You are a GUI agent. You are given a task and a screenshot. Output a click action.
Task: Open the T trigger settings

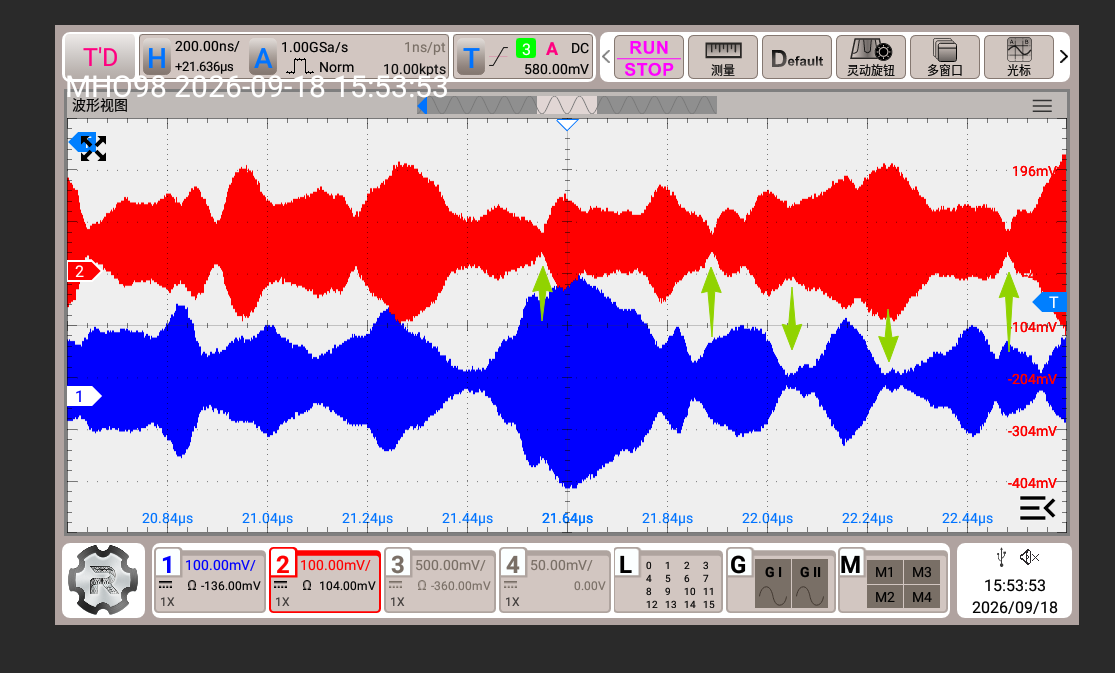[x=470, y=58]
